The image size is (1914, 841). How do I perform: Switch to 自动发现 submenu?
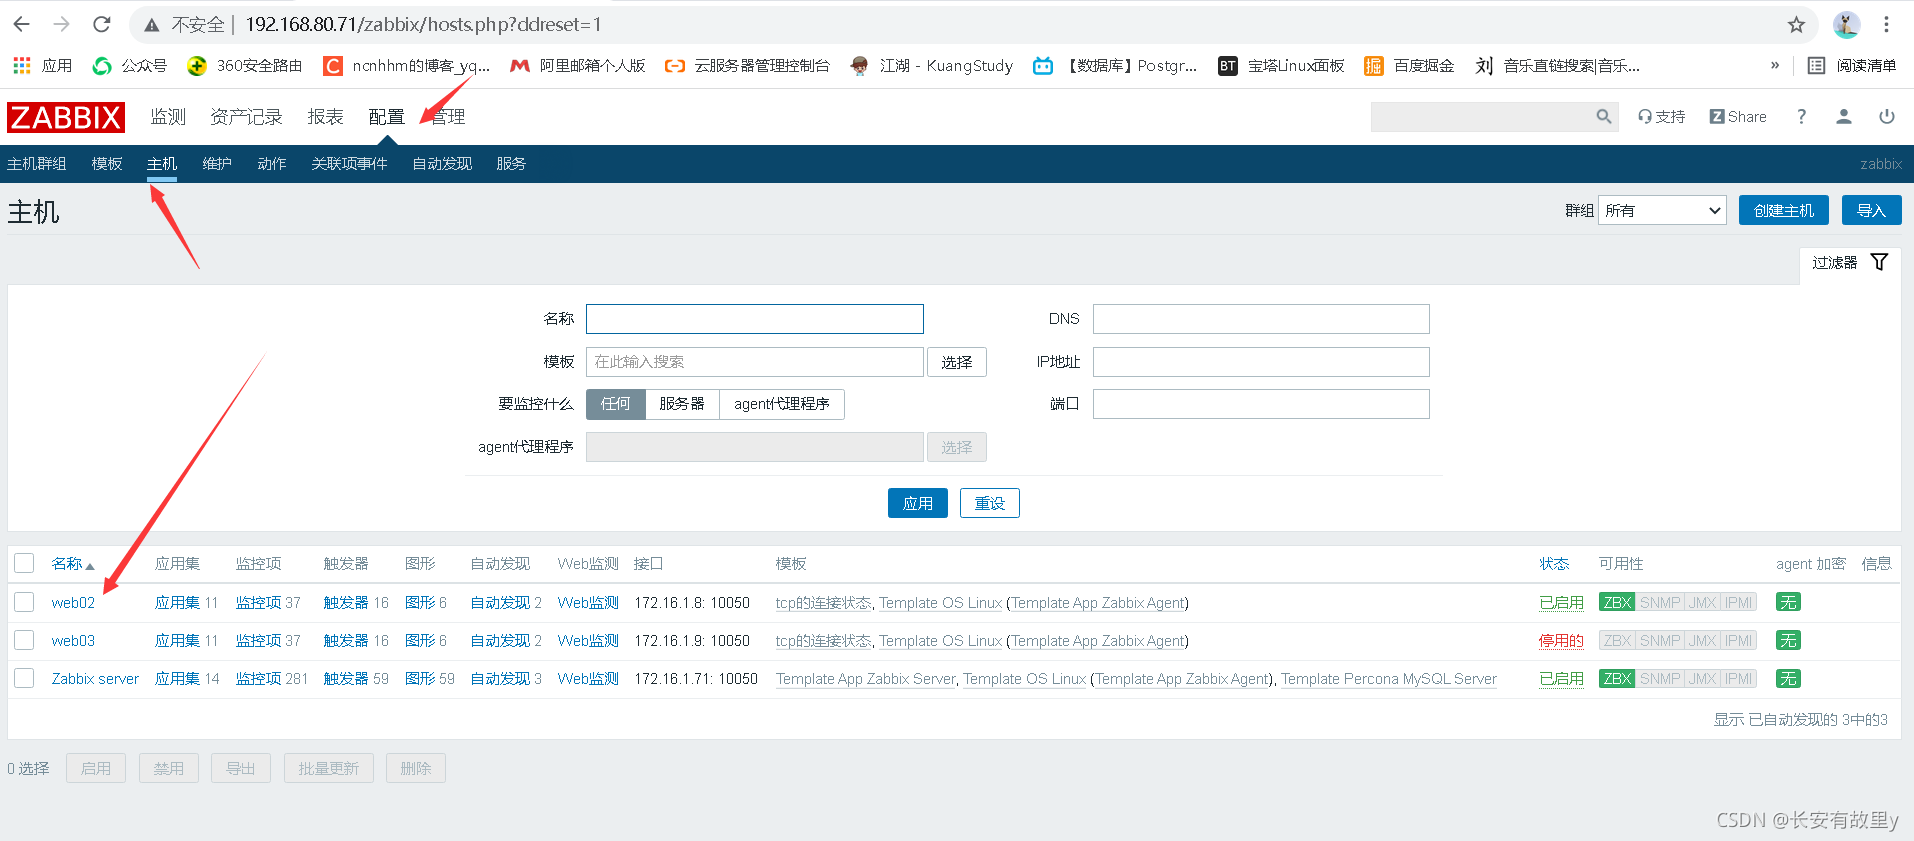(x=442, y=164)
